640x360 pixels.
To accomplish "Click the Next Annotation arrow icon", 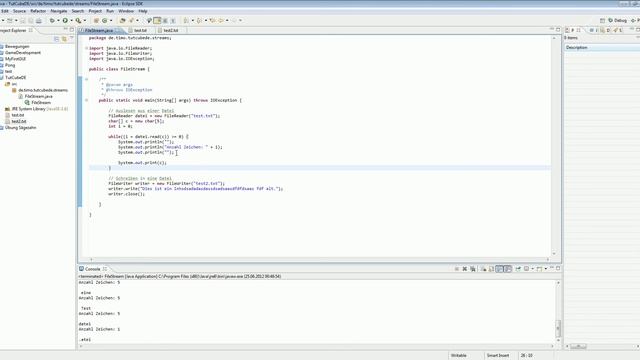I will point(186,20).
